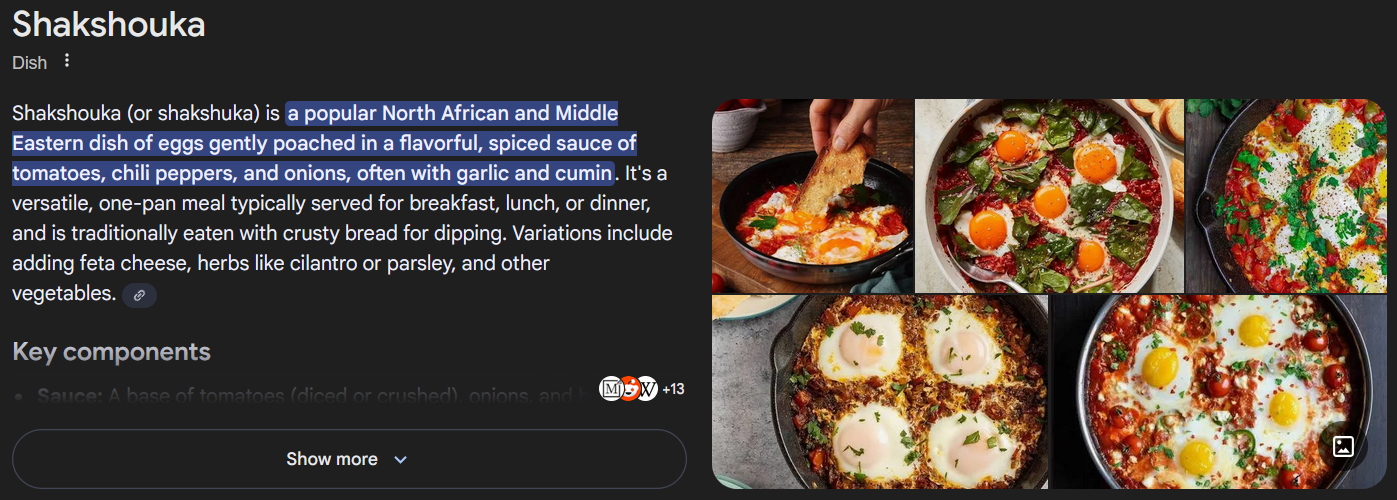Screen dimensions: 1397x500
Task: Click the 'M' source favicon
Action: (610, 389)
